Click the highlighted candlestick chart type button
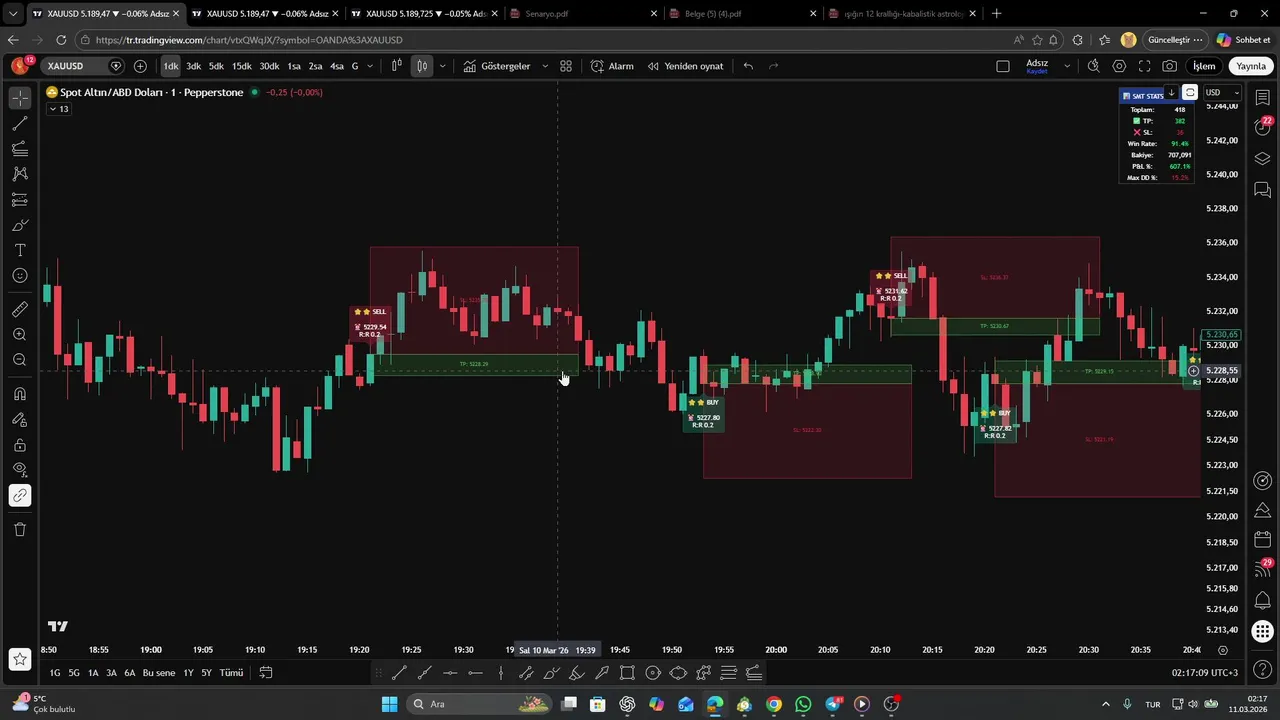 click(x=422, y=66)
